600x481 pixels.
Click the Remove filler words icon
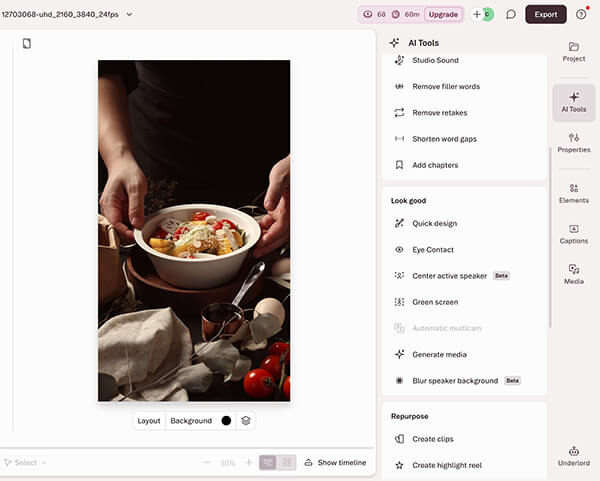pyautogui.click(x=399, y=86)
